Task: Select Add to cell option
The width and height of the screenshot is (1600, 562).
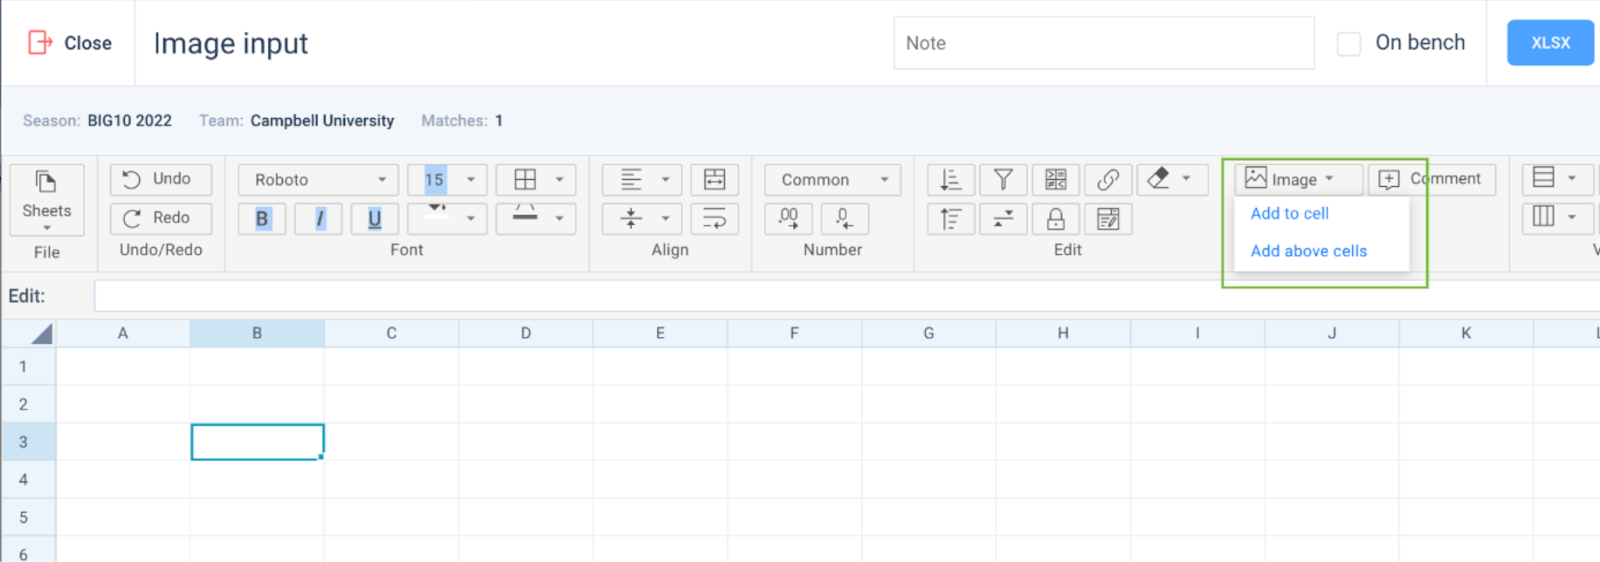Action: point(1290,213)
